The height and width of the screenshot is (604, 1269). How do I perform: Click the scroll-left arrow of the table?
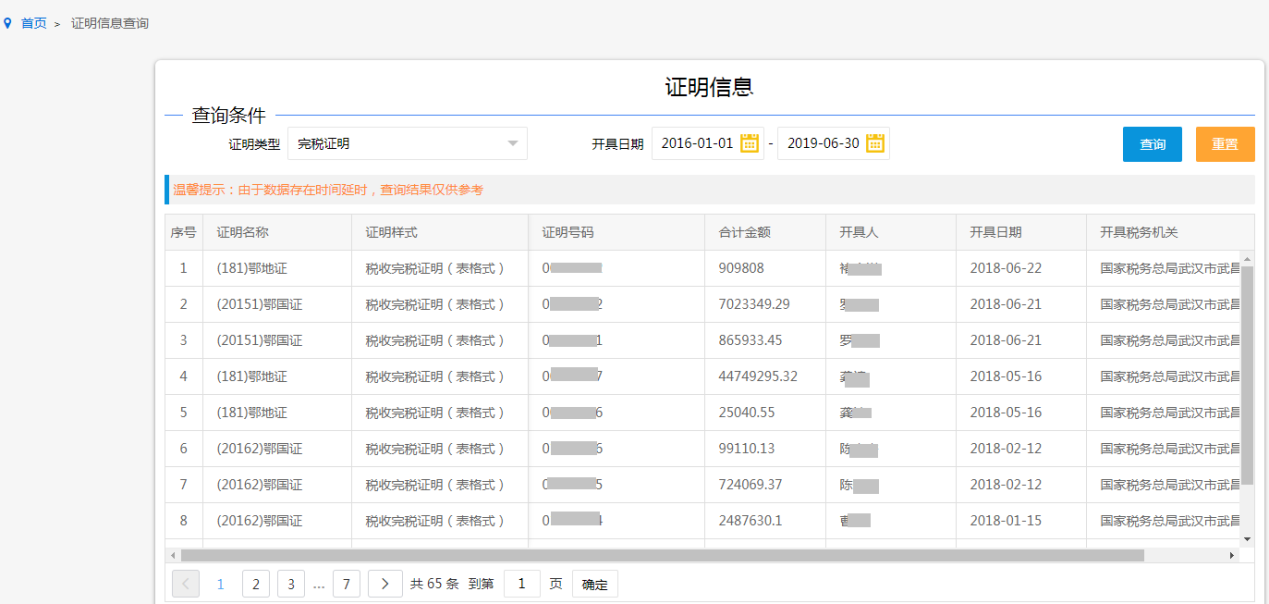(x=172, y=555)
